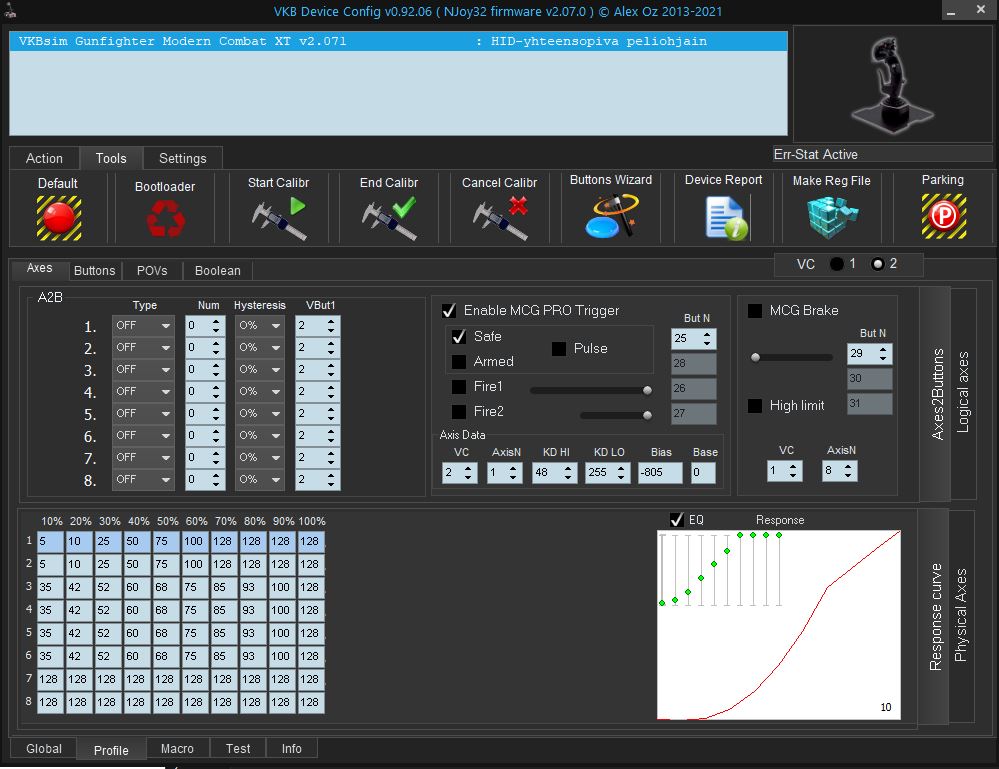Open Type dropdown for A2B row 8
999x769 pixels.
click(x=143, y=480)
